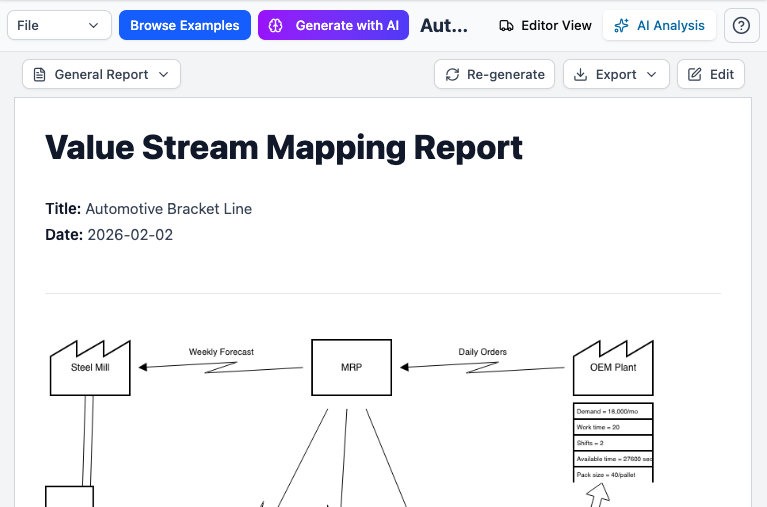Image resolution: width=767 pixels, height=507 pixels.
Task: Click the brain icon in Generate with AI
Action: tap(277, 25)
